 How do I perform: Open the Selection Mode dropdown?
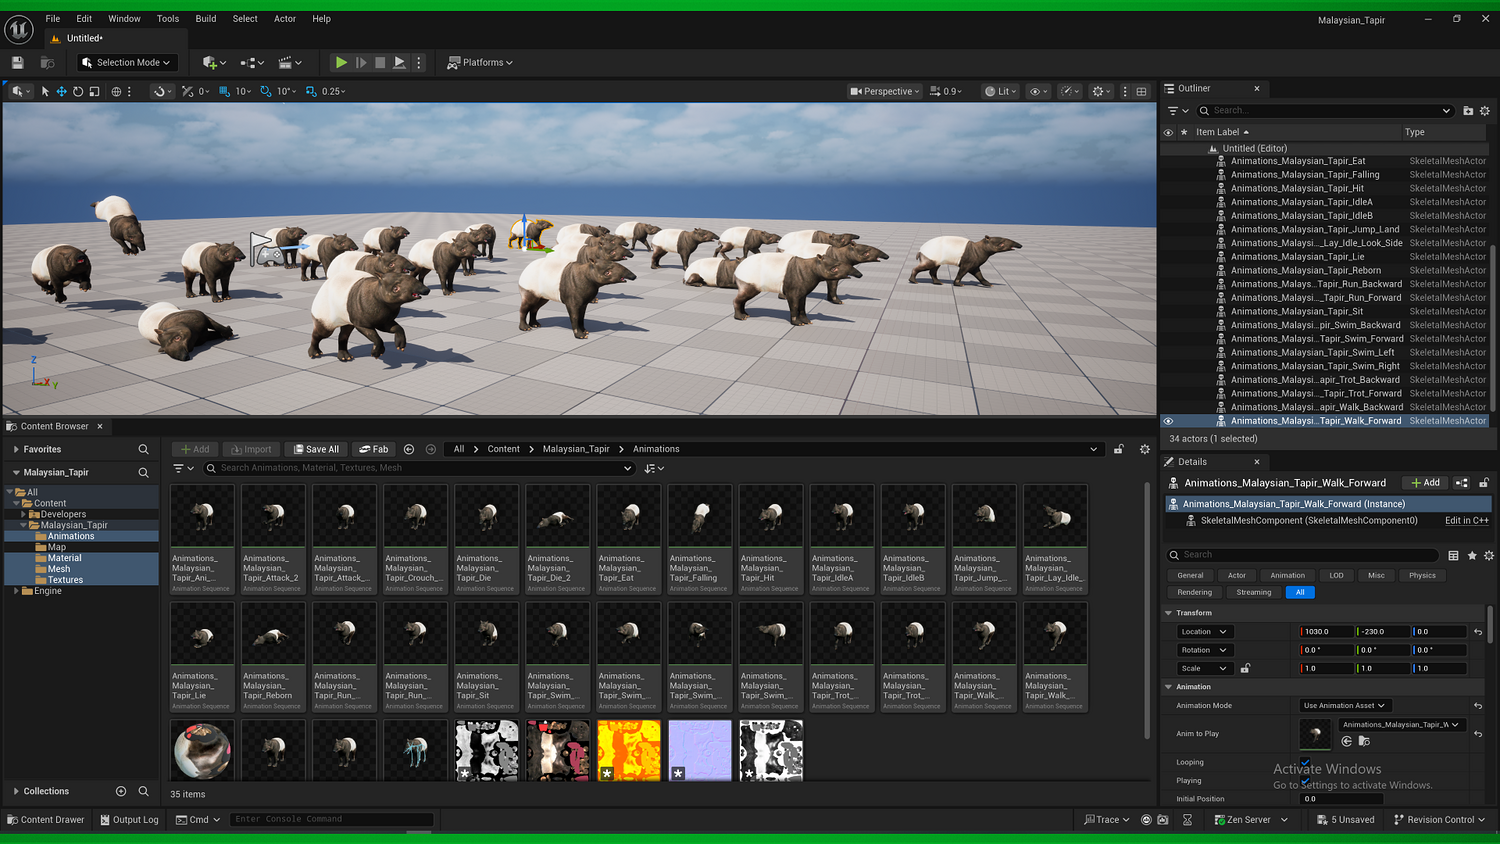pyautogui.click(x=127, y=62)
